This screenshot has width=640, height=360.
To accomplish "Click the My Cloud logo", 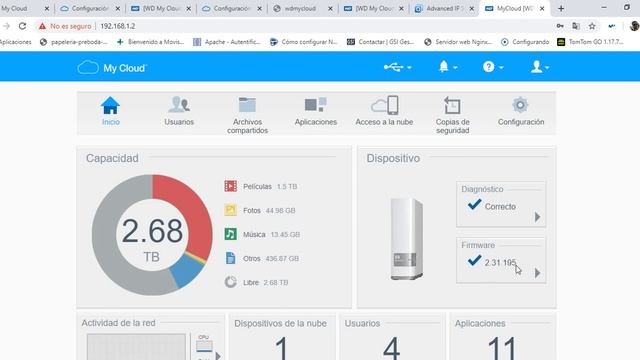I will coord(111,68).
